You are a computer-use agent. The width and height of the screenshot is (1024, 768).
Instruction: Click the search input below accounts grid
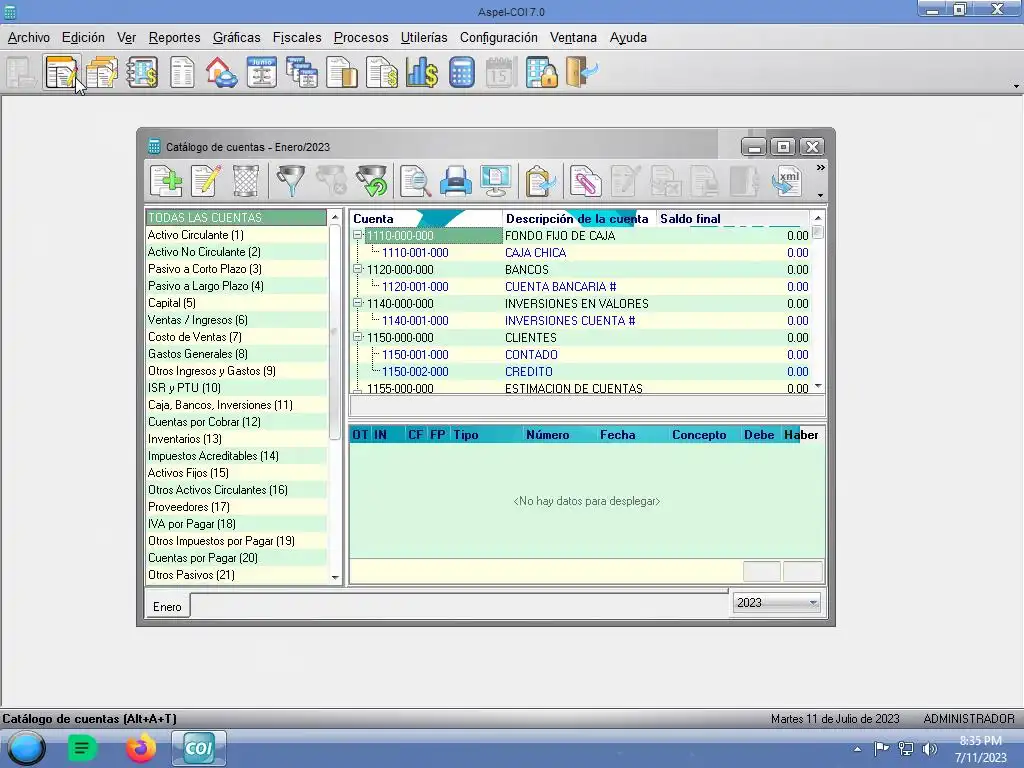587,406
